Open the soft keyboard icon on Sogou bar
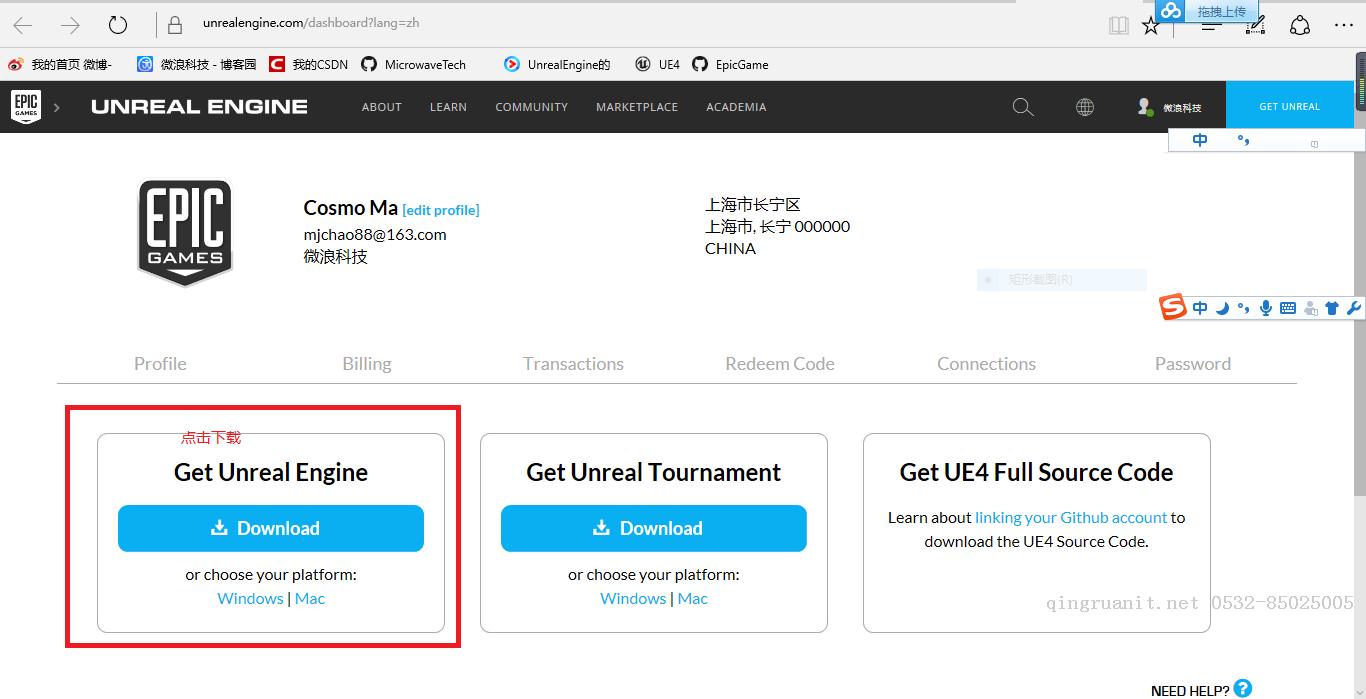Image resolution: width=1366 pixels, height=699 pixels. [1288, 308]
